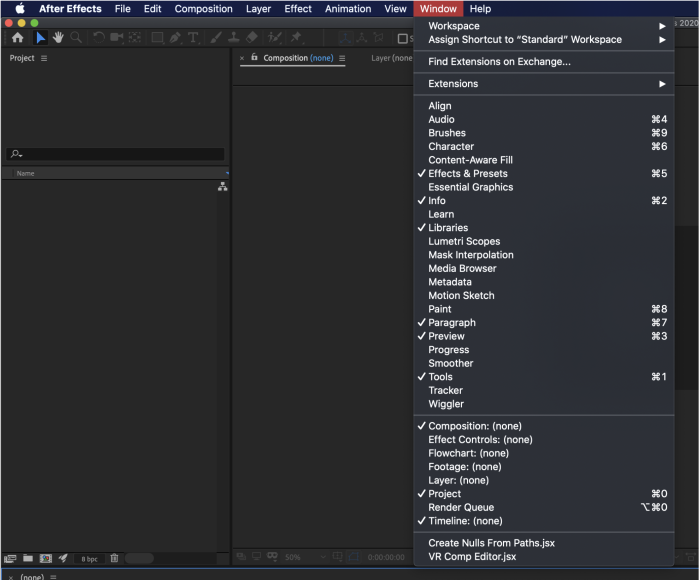Image resolution: width=700 pixels, height=580 pixels.
Task: Uncheck the Preview panel entry
Action: point(544,336)
